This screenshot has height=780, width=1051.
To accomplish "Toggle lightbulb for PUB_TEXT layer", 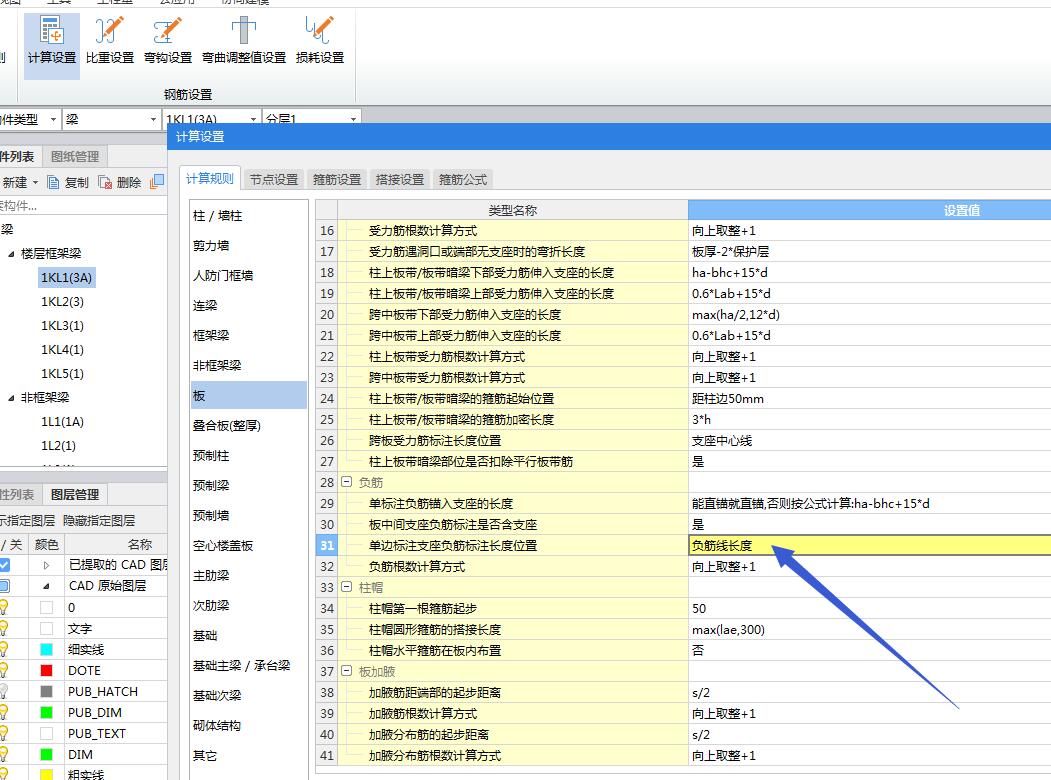I will point(3,733).
